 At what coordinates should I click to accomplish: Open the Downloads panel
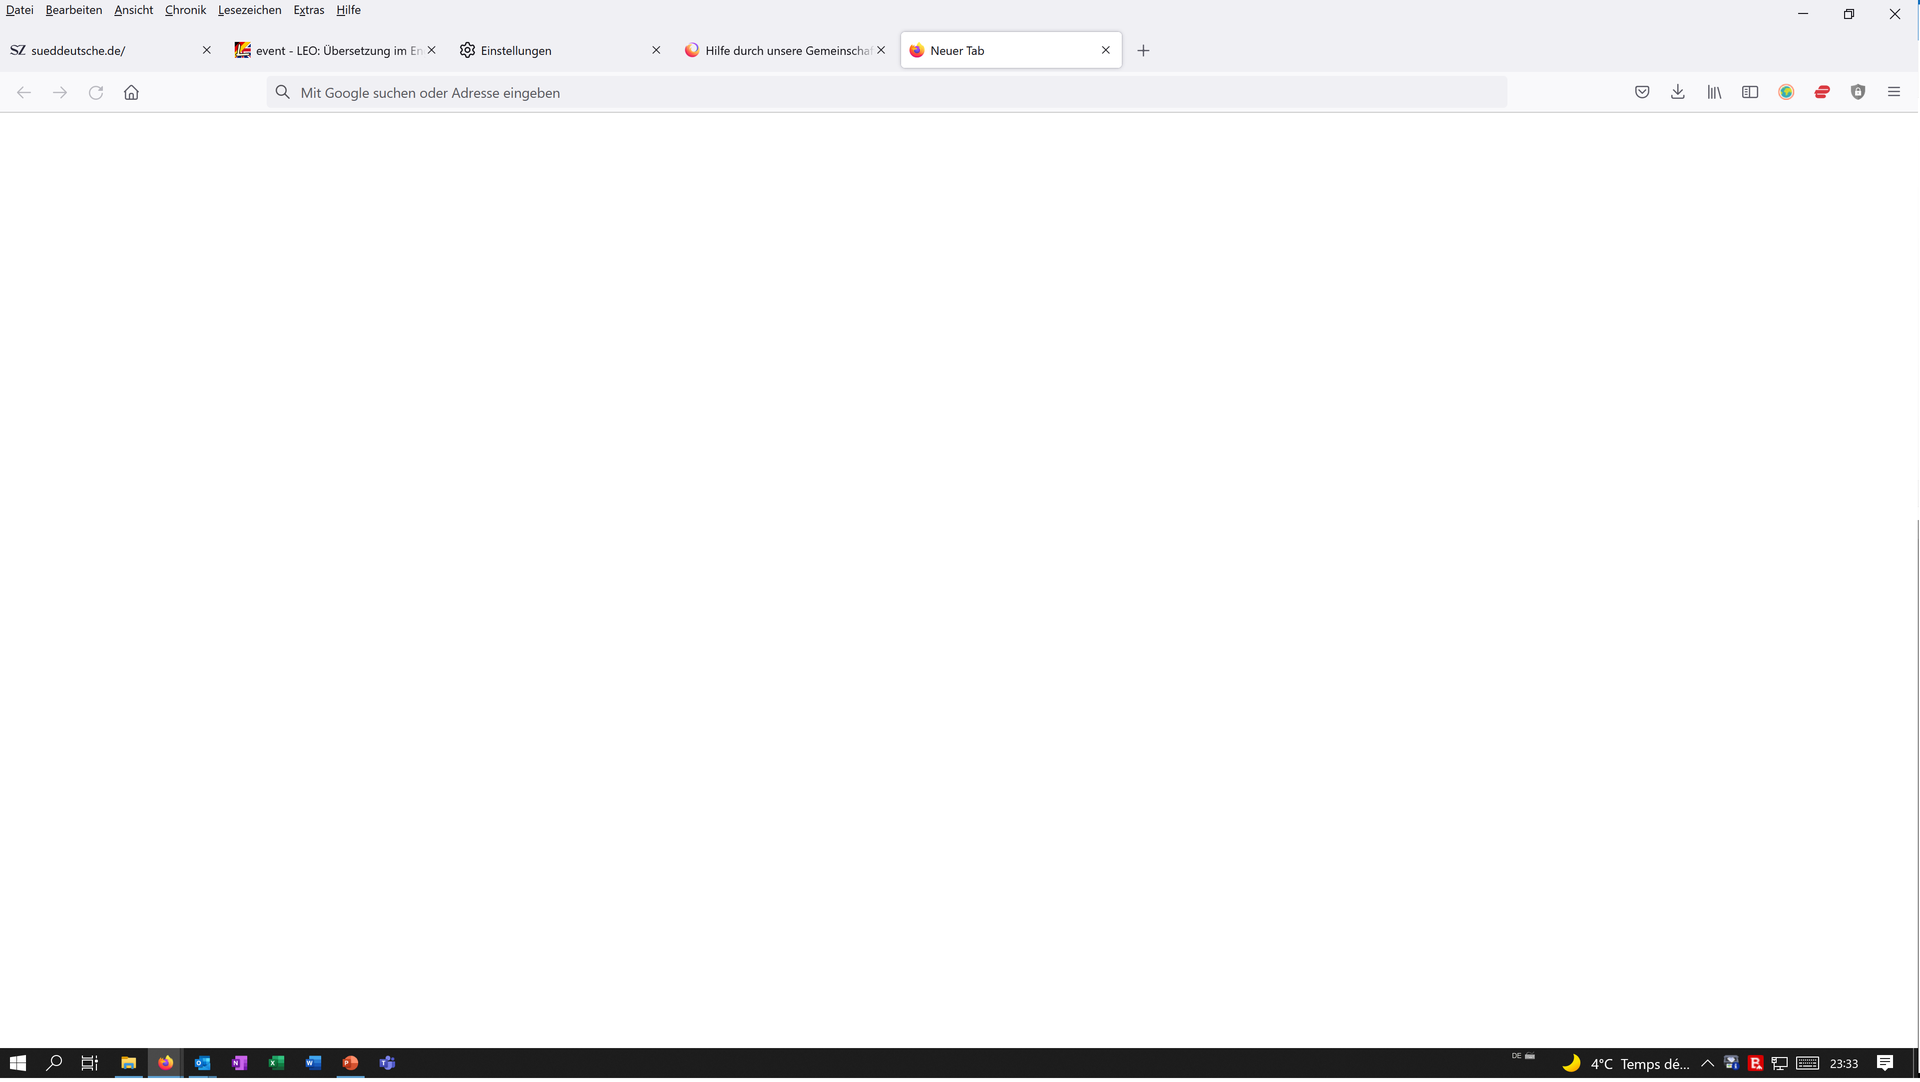coord(1678,92)
